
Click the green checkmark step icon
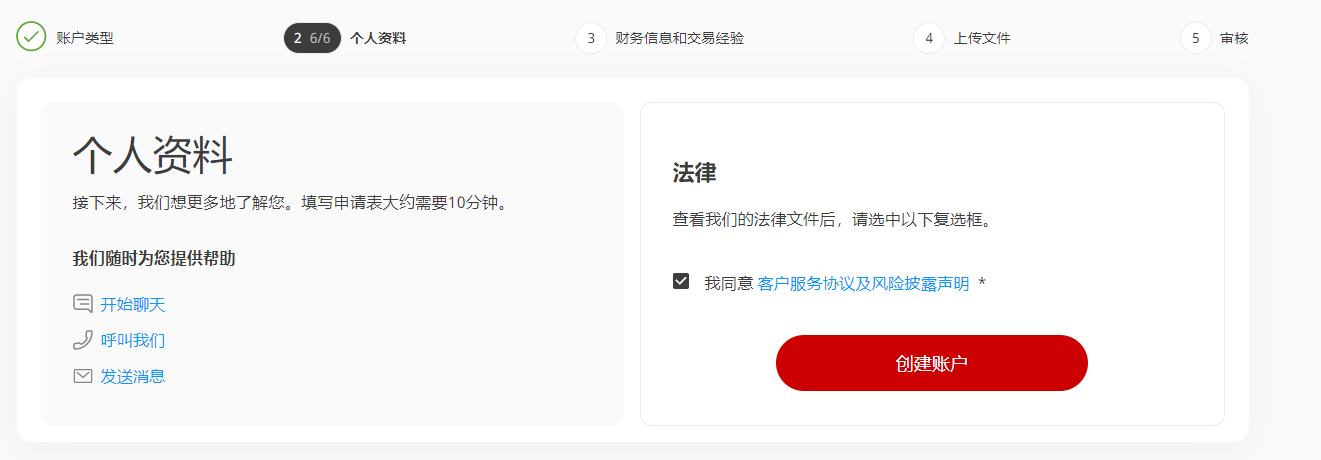tap(32, 38)
